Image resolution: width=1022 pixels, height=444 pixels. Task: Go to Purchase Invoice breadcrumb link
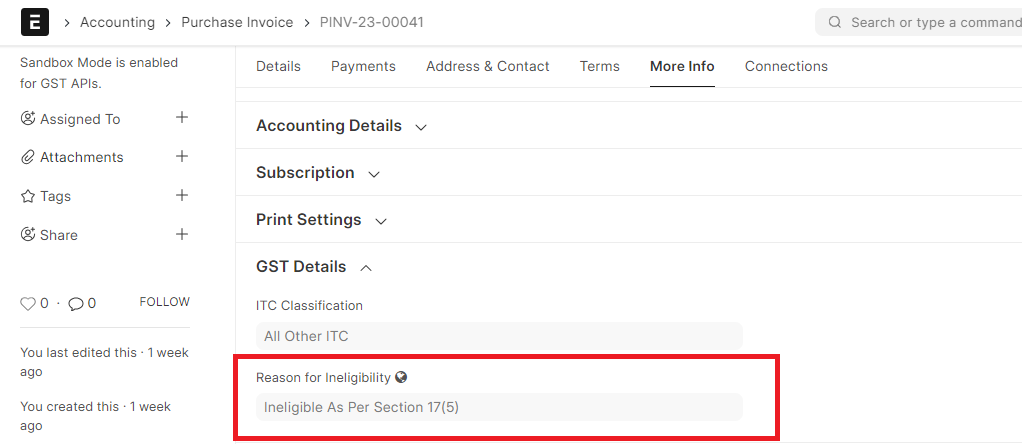[x=237, y=22]
